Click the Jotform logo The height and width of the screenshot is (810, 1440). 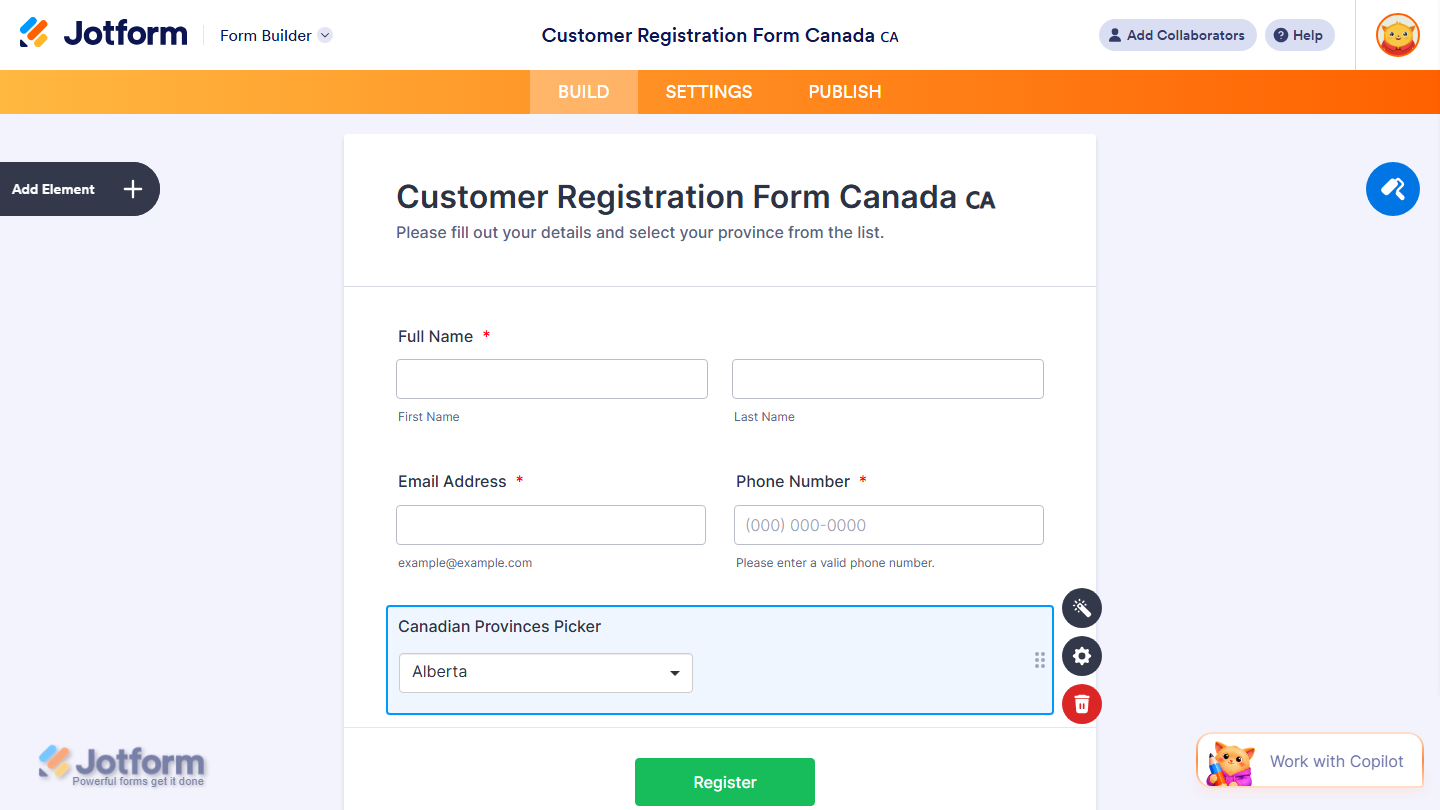(x=103, y=32)
